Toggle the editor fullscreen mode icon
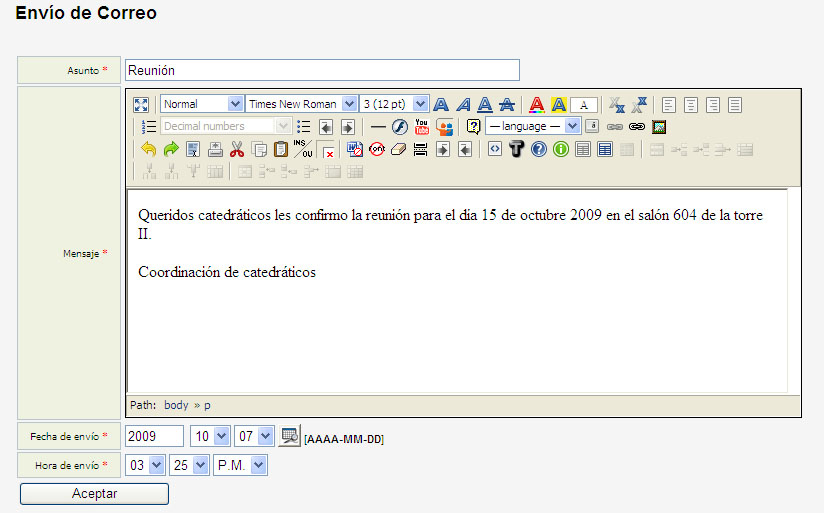 click(141, 105)
